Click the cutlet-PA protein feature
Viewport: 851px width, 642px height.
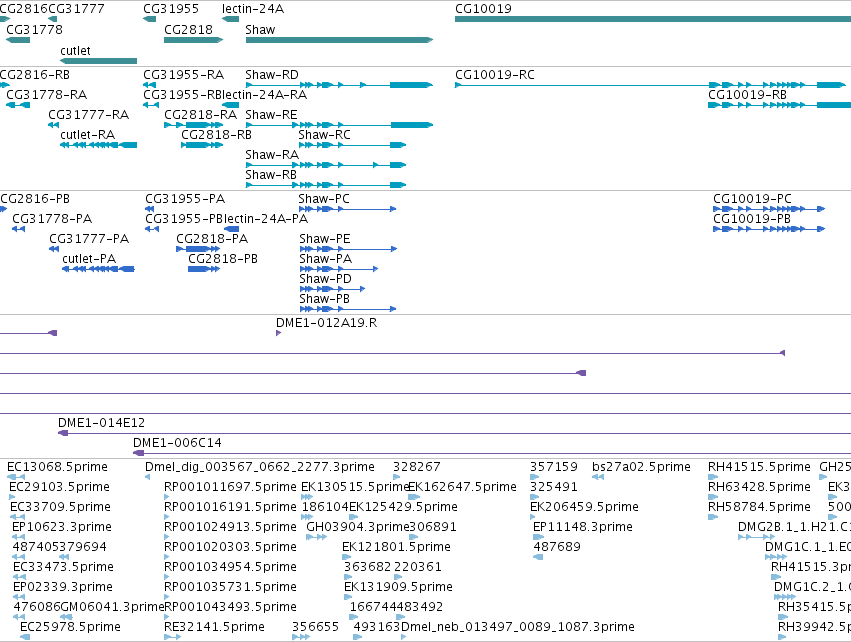[x=98, y=269]
